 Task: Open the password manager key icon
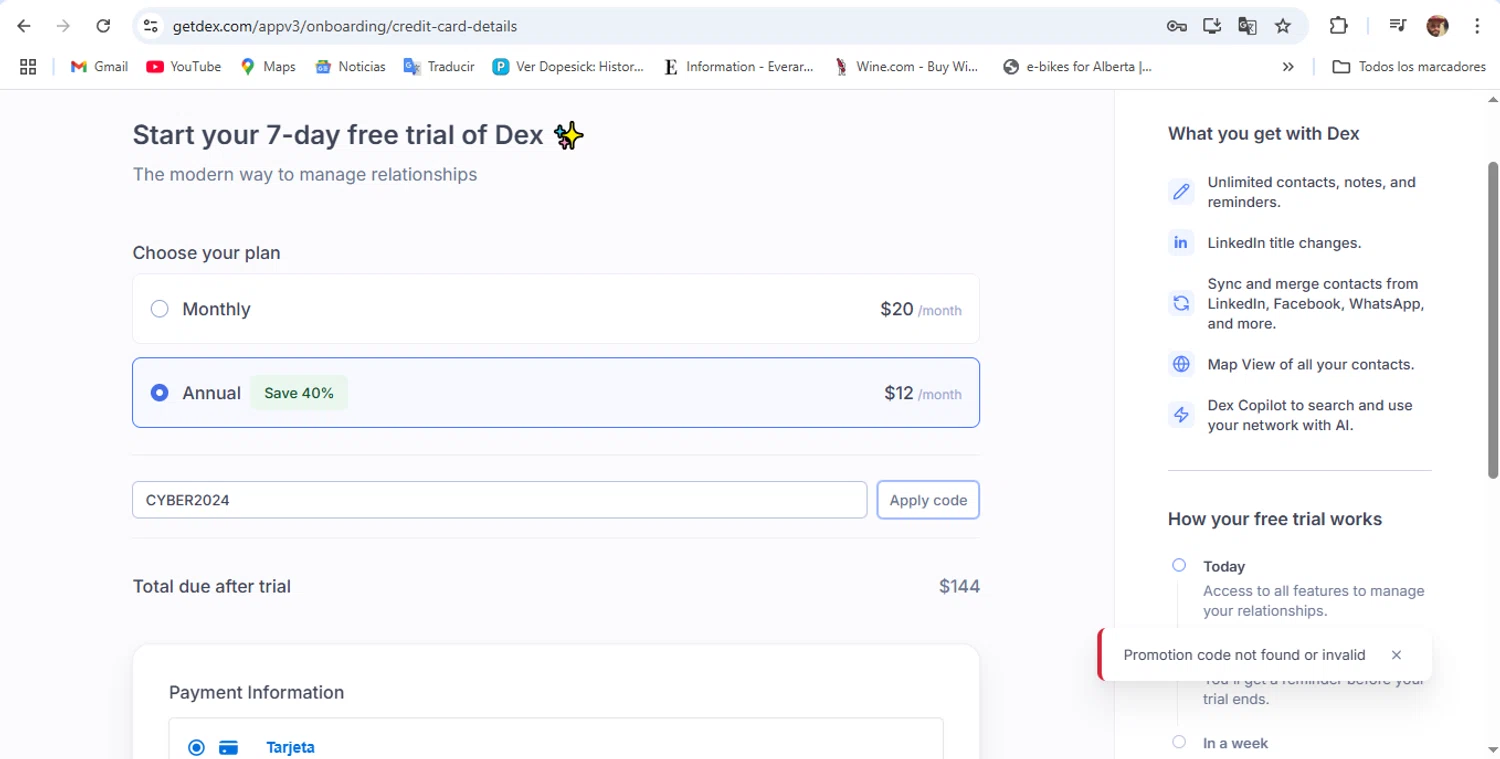pos(1176,26)
